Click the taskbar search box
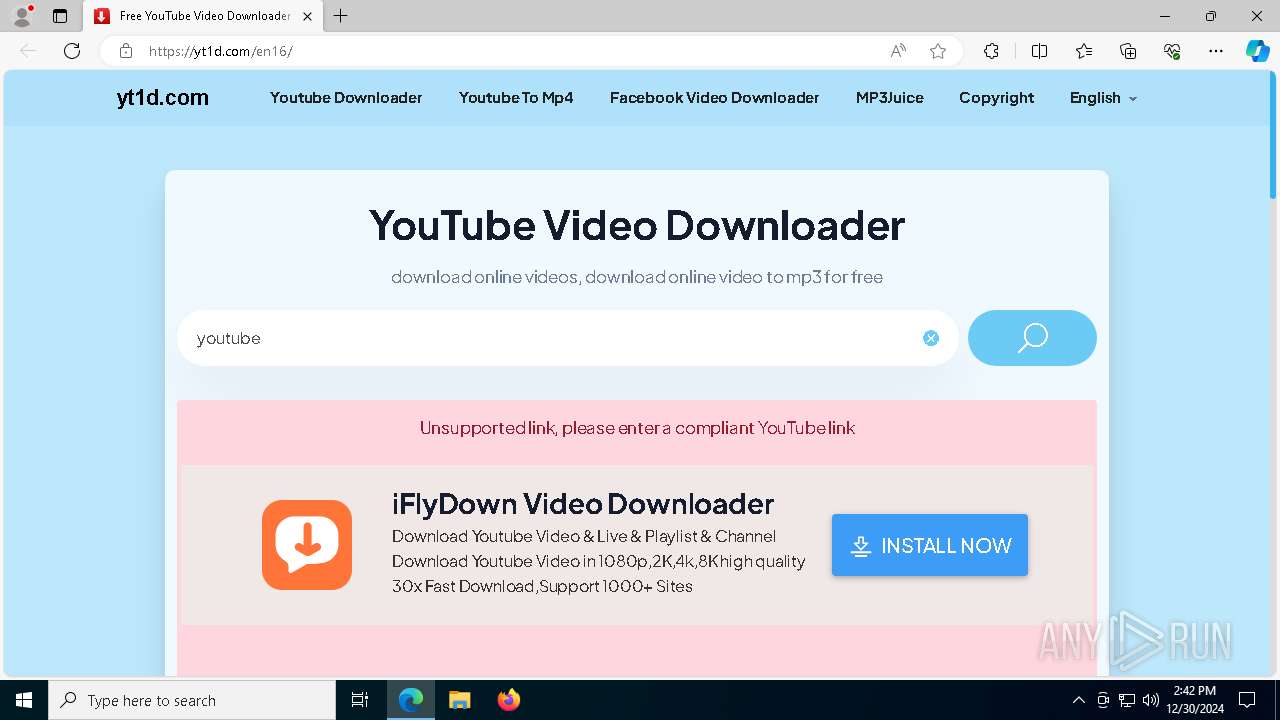 coord(192,700)
